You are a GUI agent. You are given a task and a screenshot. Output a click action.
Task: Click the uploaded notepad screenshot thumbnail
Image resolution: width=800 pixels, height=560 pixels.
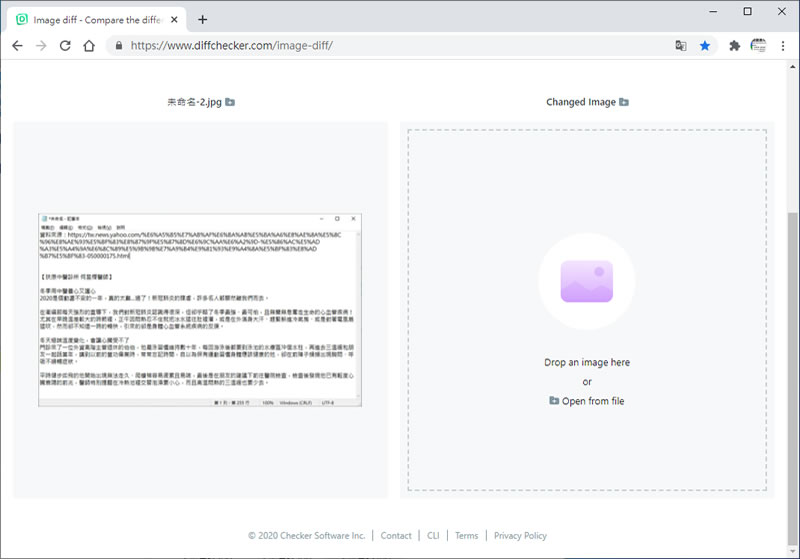[200, 310]
